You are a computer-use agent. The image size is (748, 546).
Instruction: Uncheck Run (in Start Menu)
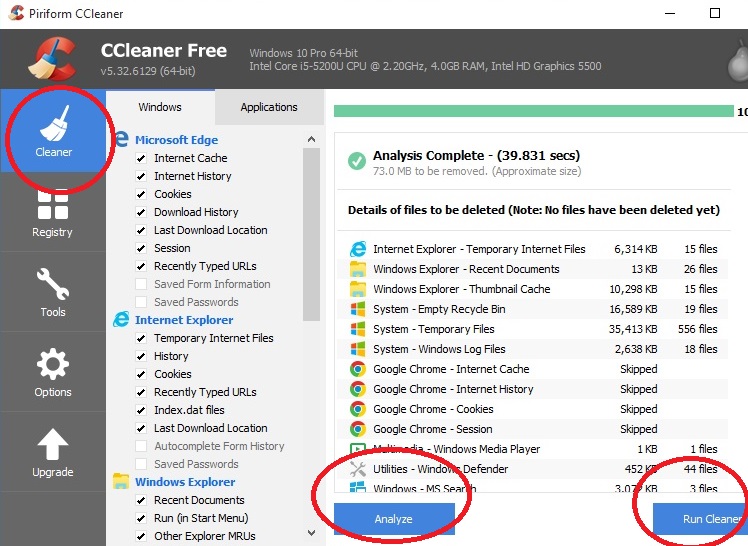point(141,518)
